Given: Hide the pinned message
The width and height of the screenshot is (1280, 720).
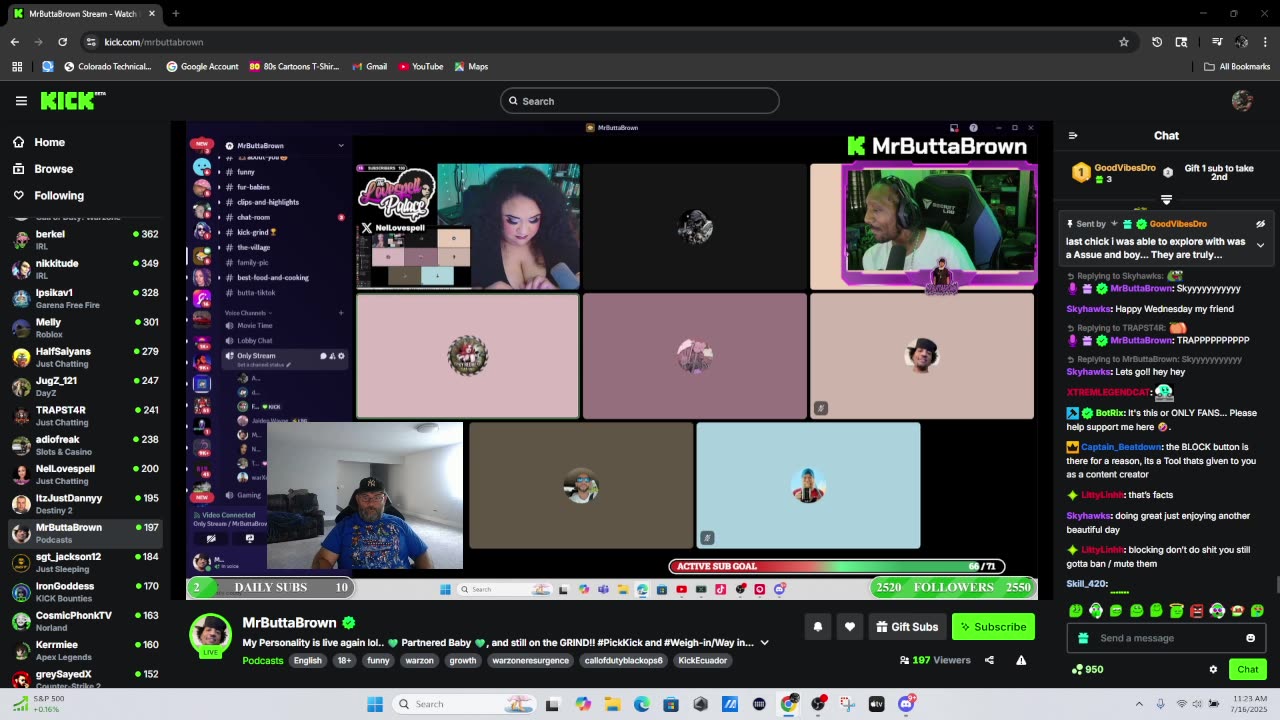Looking at the screenshot, I should point(1260,224).
